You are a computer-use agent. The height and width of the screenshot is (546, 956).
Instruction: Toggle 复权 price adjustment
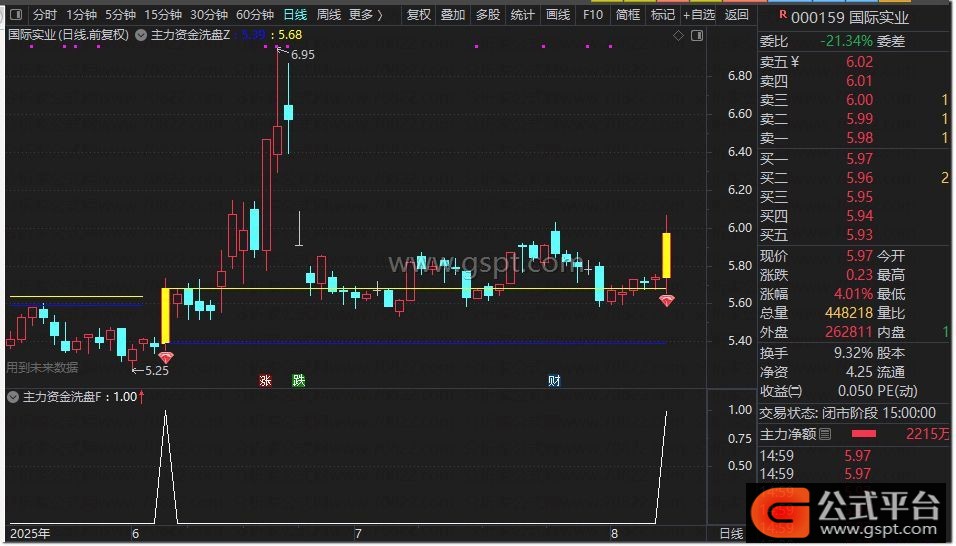(419, 15)
